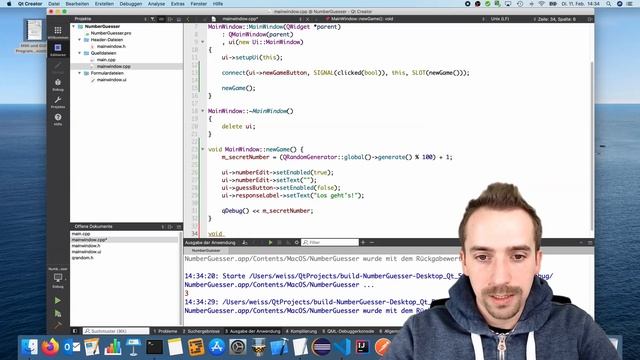Open the Hilfe mode in sidebar
The height and width of the screenshot is (360, 640).
[58, 119]
